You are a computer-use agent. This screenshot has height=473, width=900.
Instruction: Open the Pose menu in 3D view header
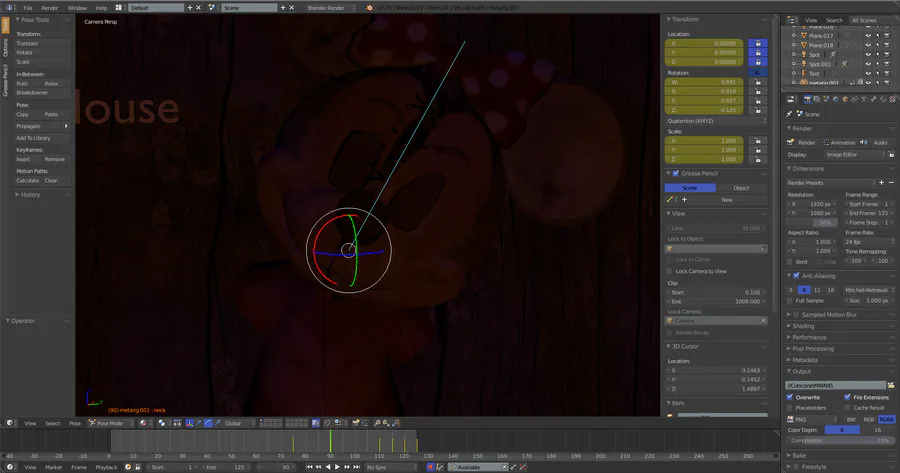[75, 423]
